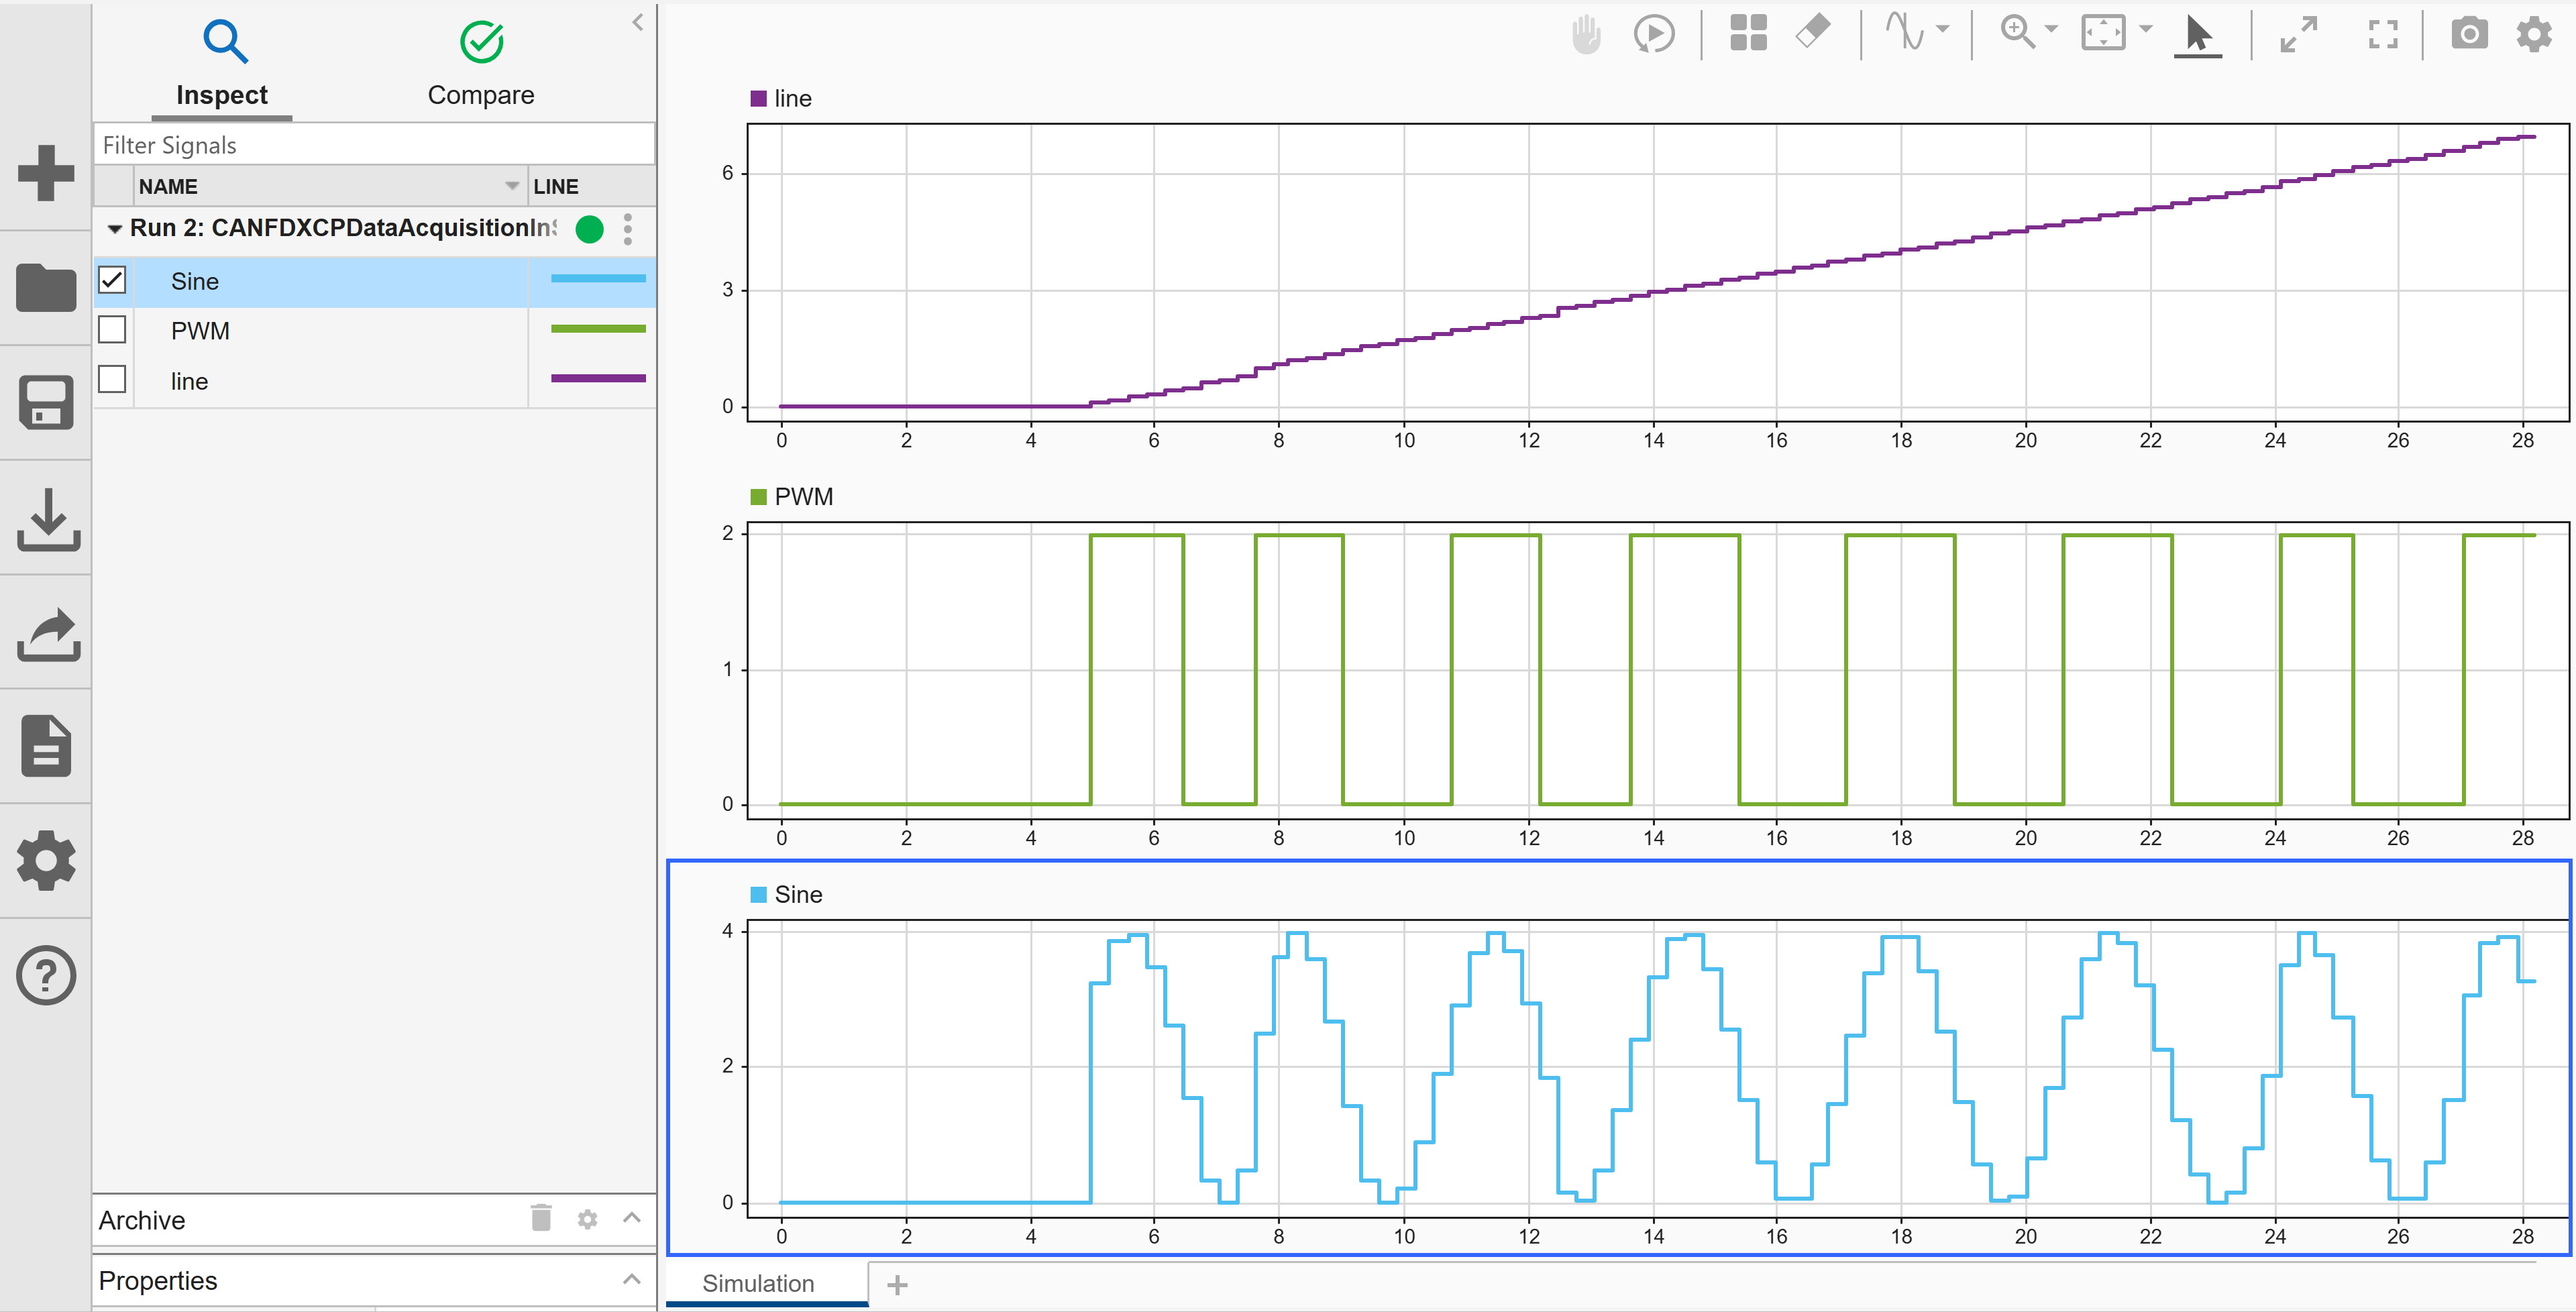Viewport: 2576px width, 1312px height.
Task: Open preferences gear in left sidebar
Action: pos(46,861)
